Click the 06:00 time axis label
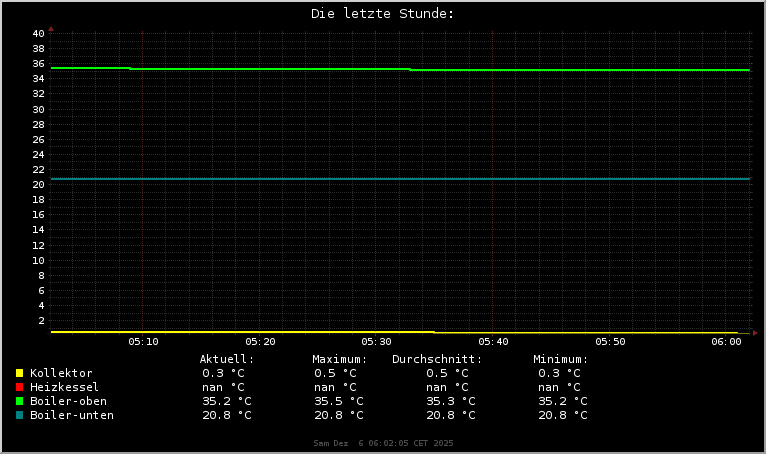The height and width of the screenshot is (454, 766). (x=726, y=342)
